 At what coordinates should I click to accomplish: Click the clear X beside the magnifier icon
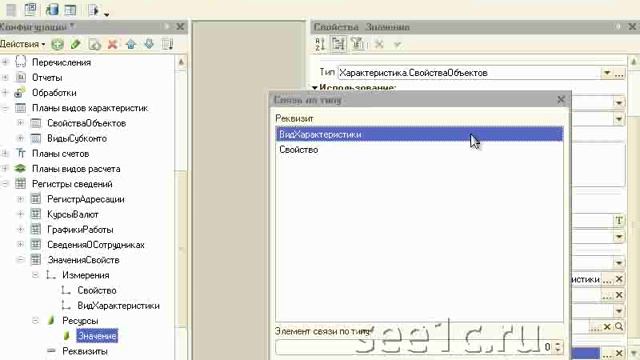[607, 327]
